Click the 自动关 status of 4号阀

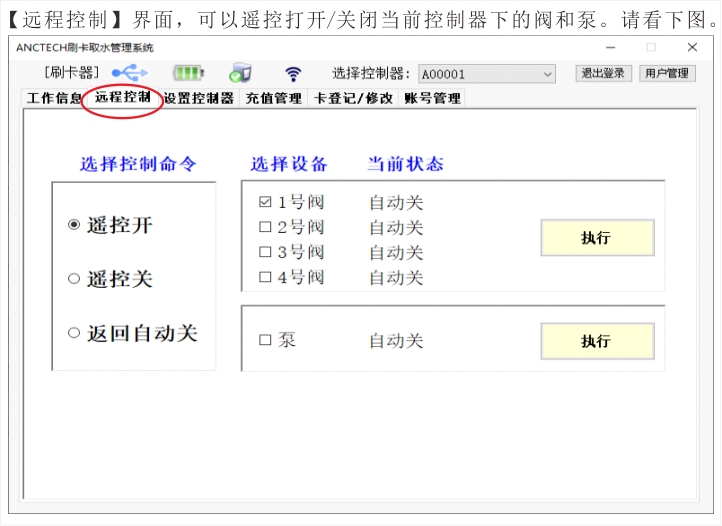tap(396, 277)
